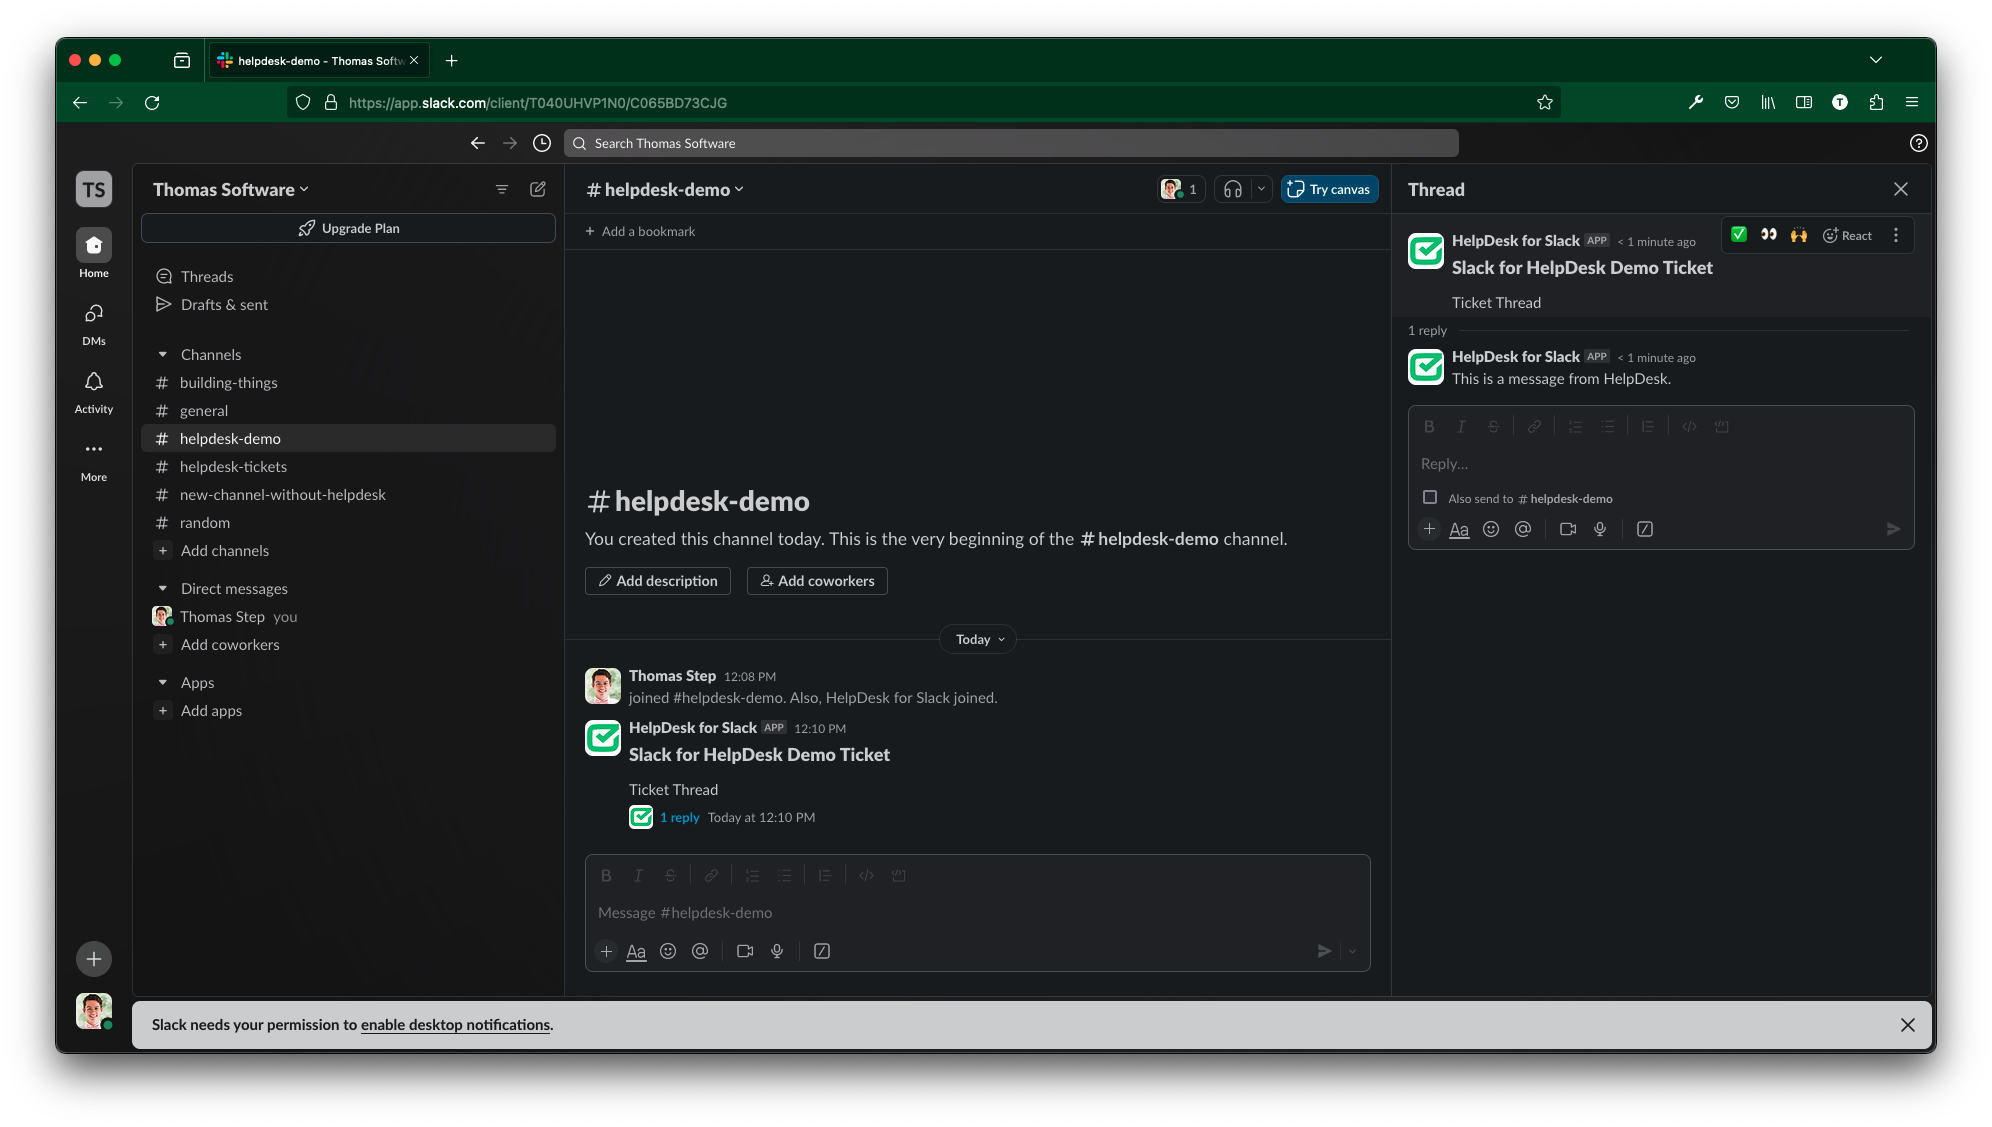This screenshot has width=1992, height=1127.
Task: Open #helpdesk-demo channel details dropdown
Action: click(665, 189)
